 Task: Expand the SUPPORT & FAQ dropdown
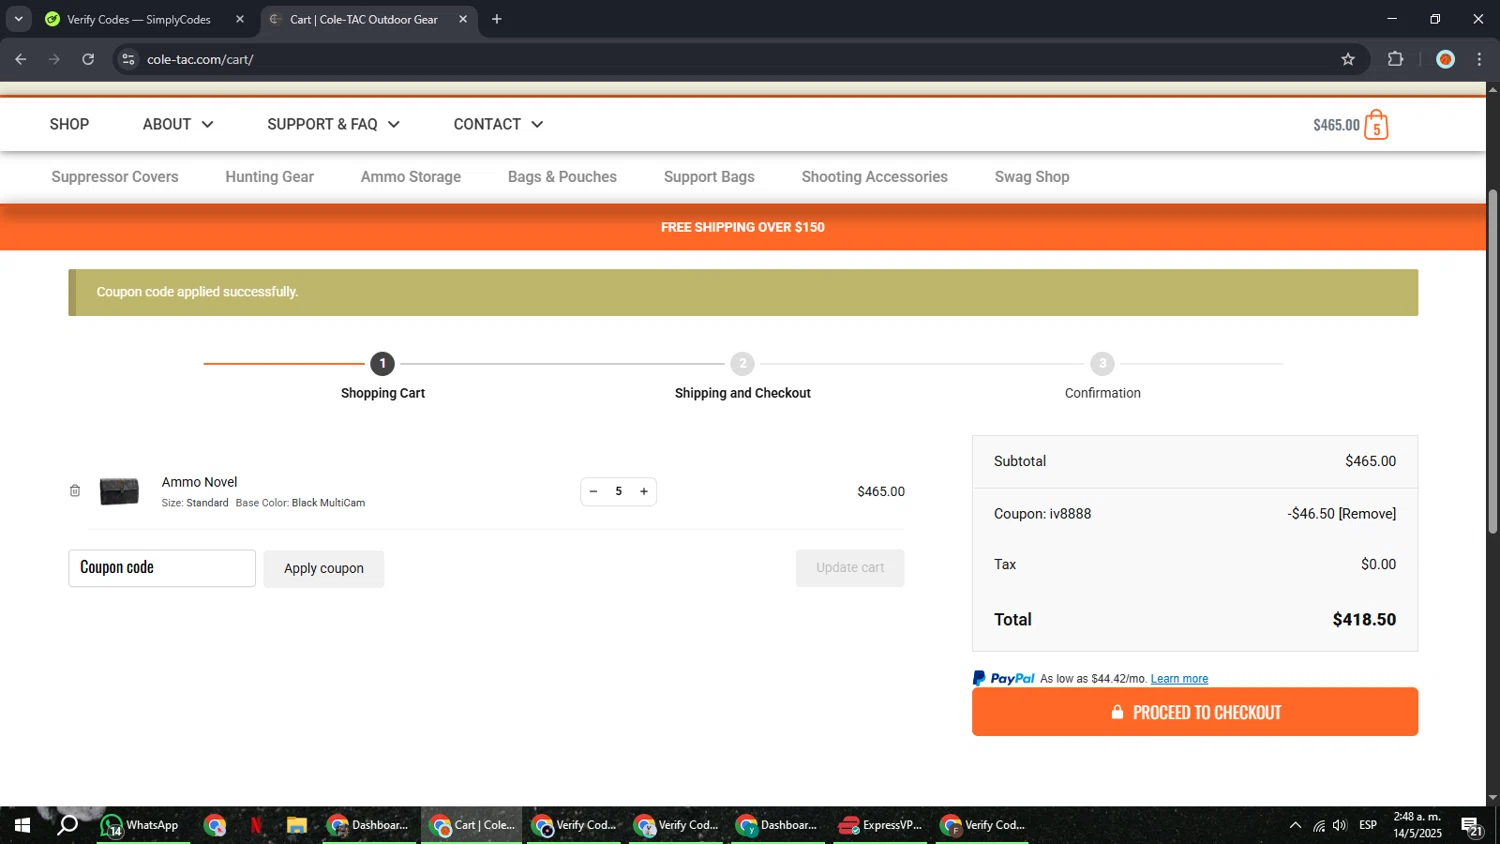pos(334,124)
